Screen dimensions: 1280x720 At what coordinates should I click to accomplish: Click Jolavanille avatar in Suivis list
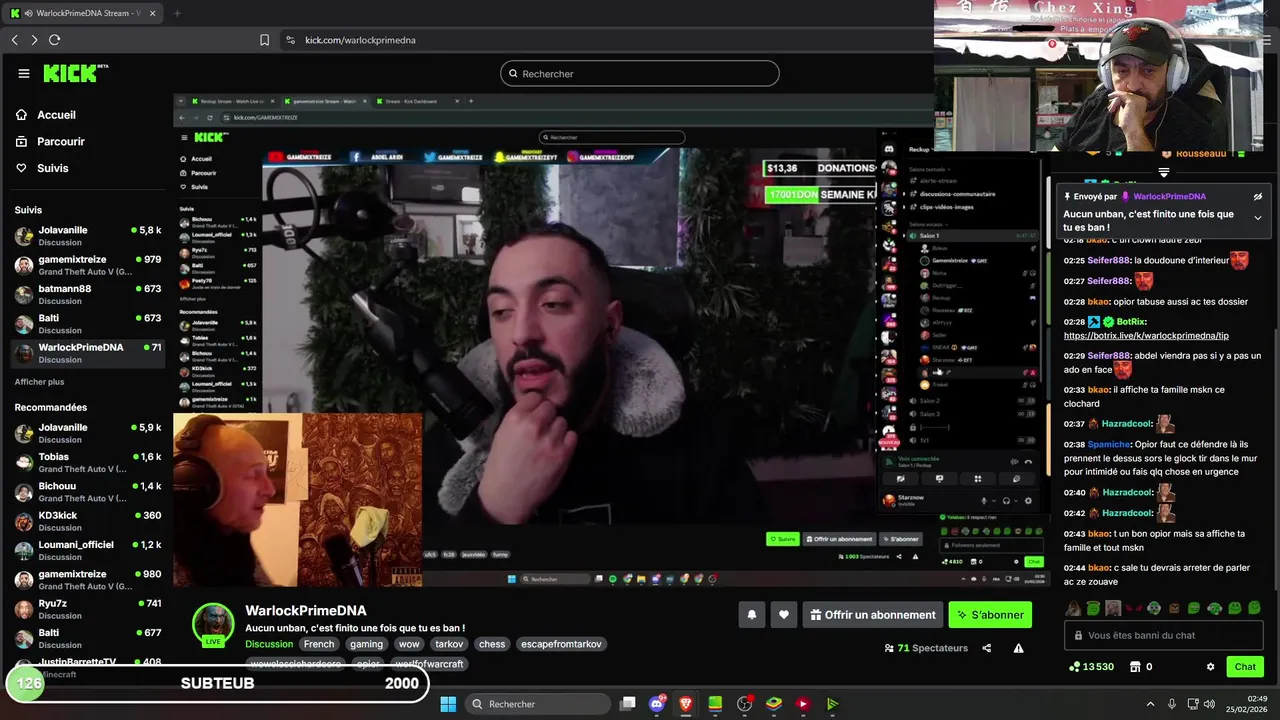click(x=24, y=236)
